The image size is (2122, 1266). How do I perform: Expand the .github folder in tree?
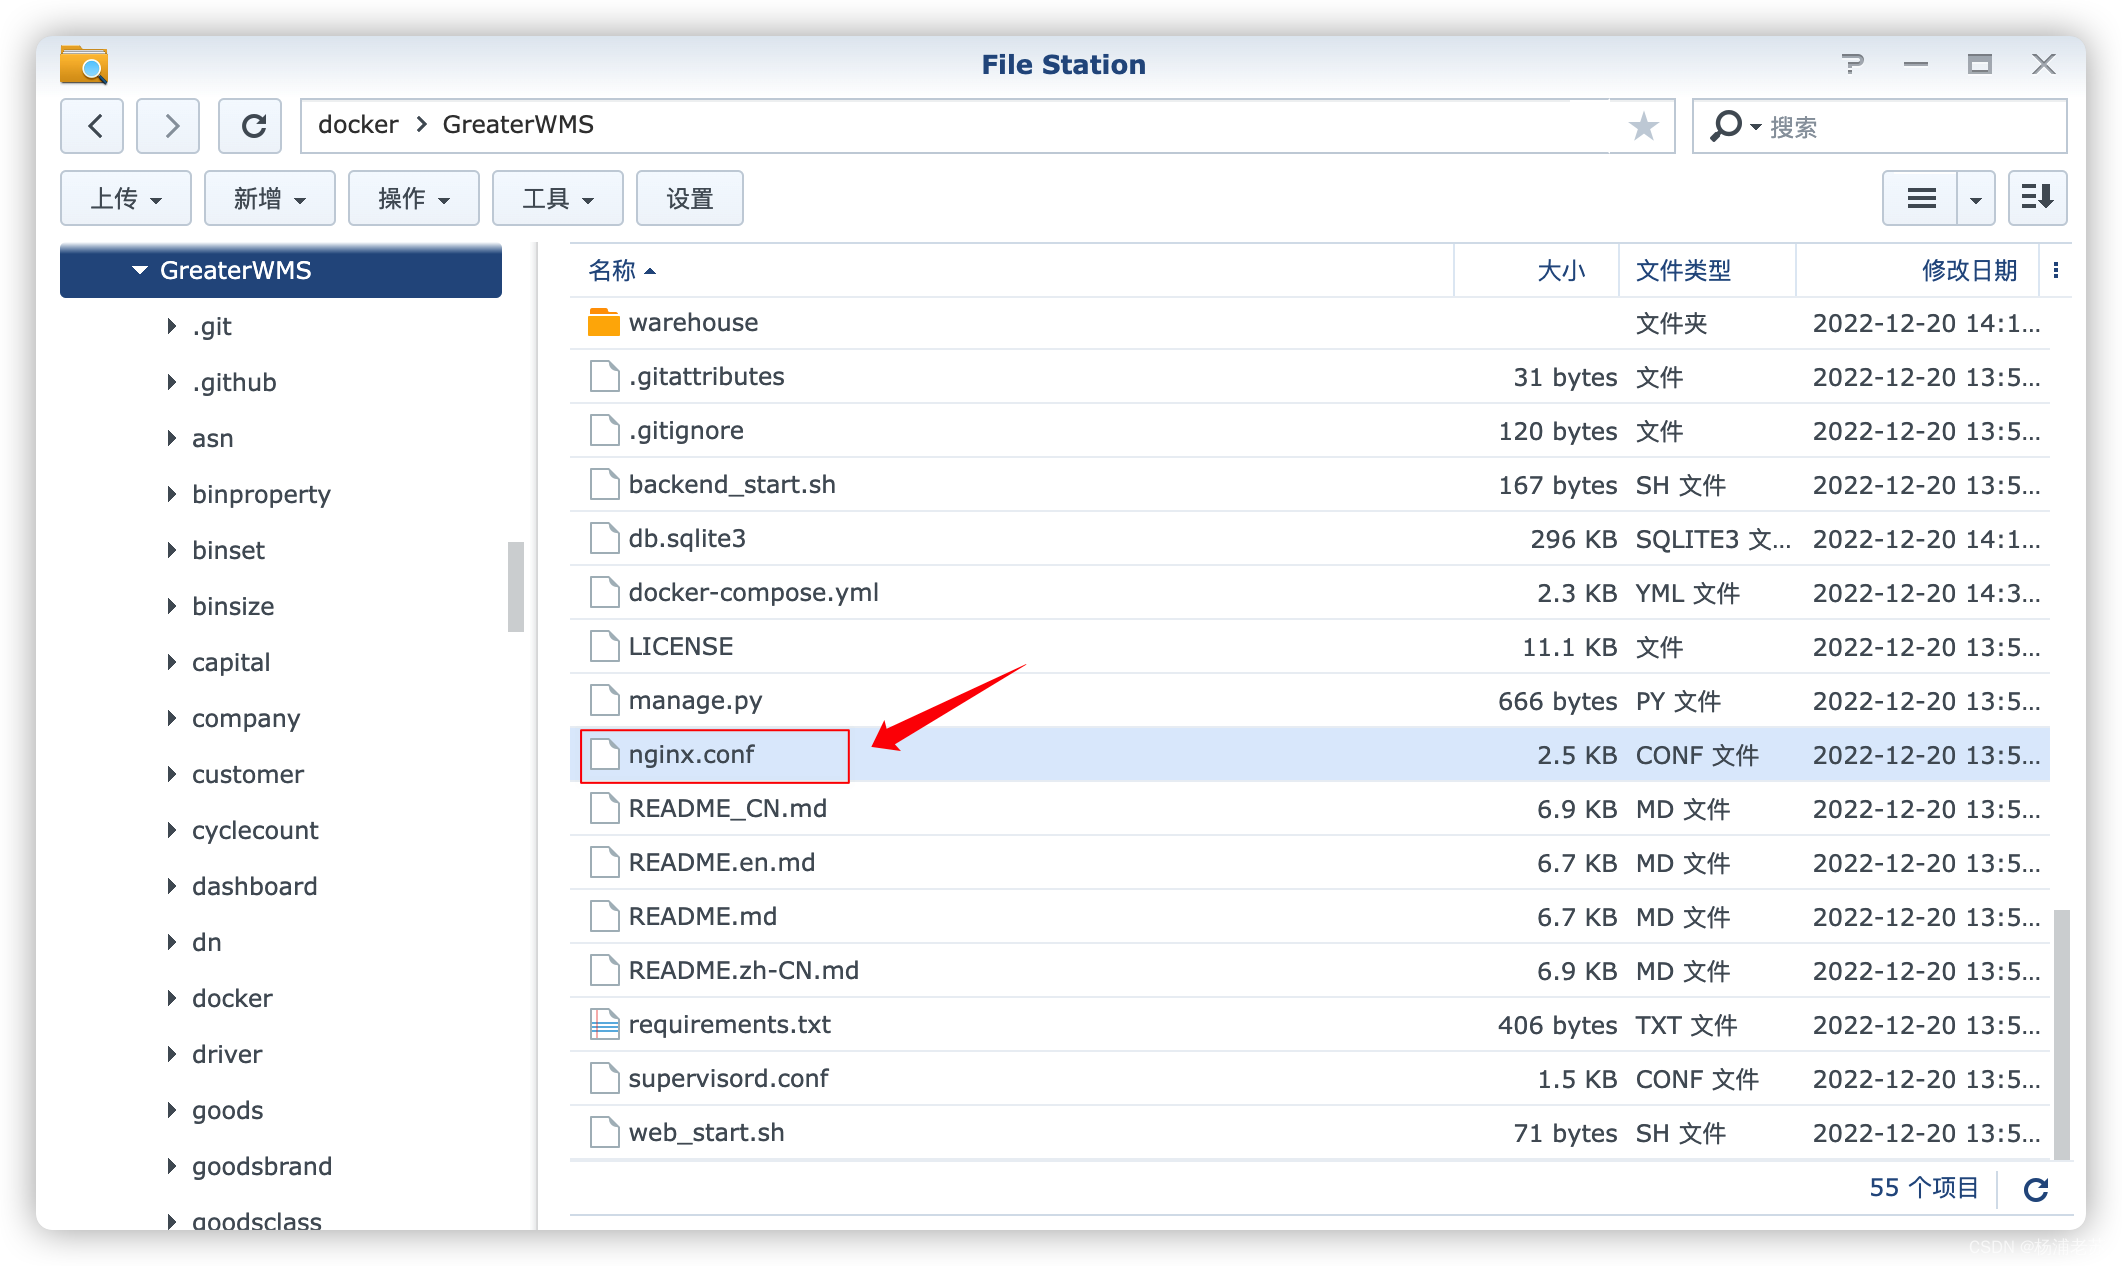click(171, 382)
